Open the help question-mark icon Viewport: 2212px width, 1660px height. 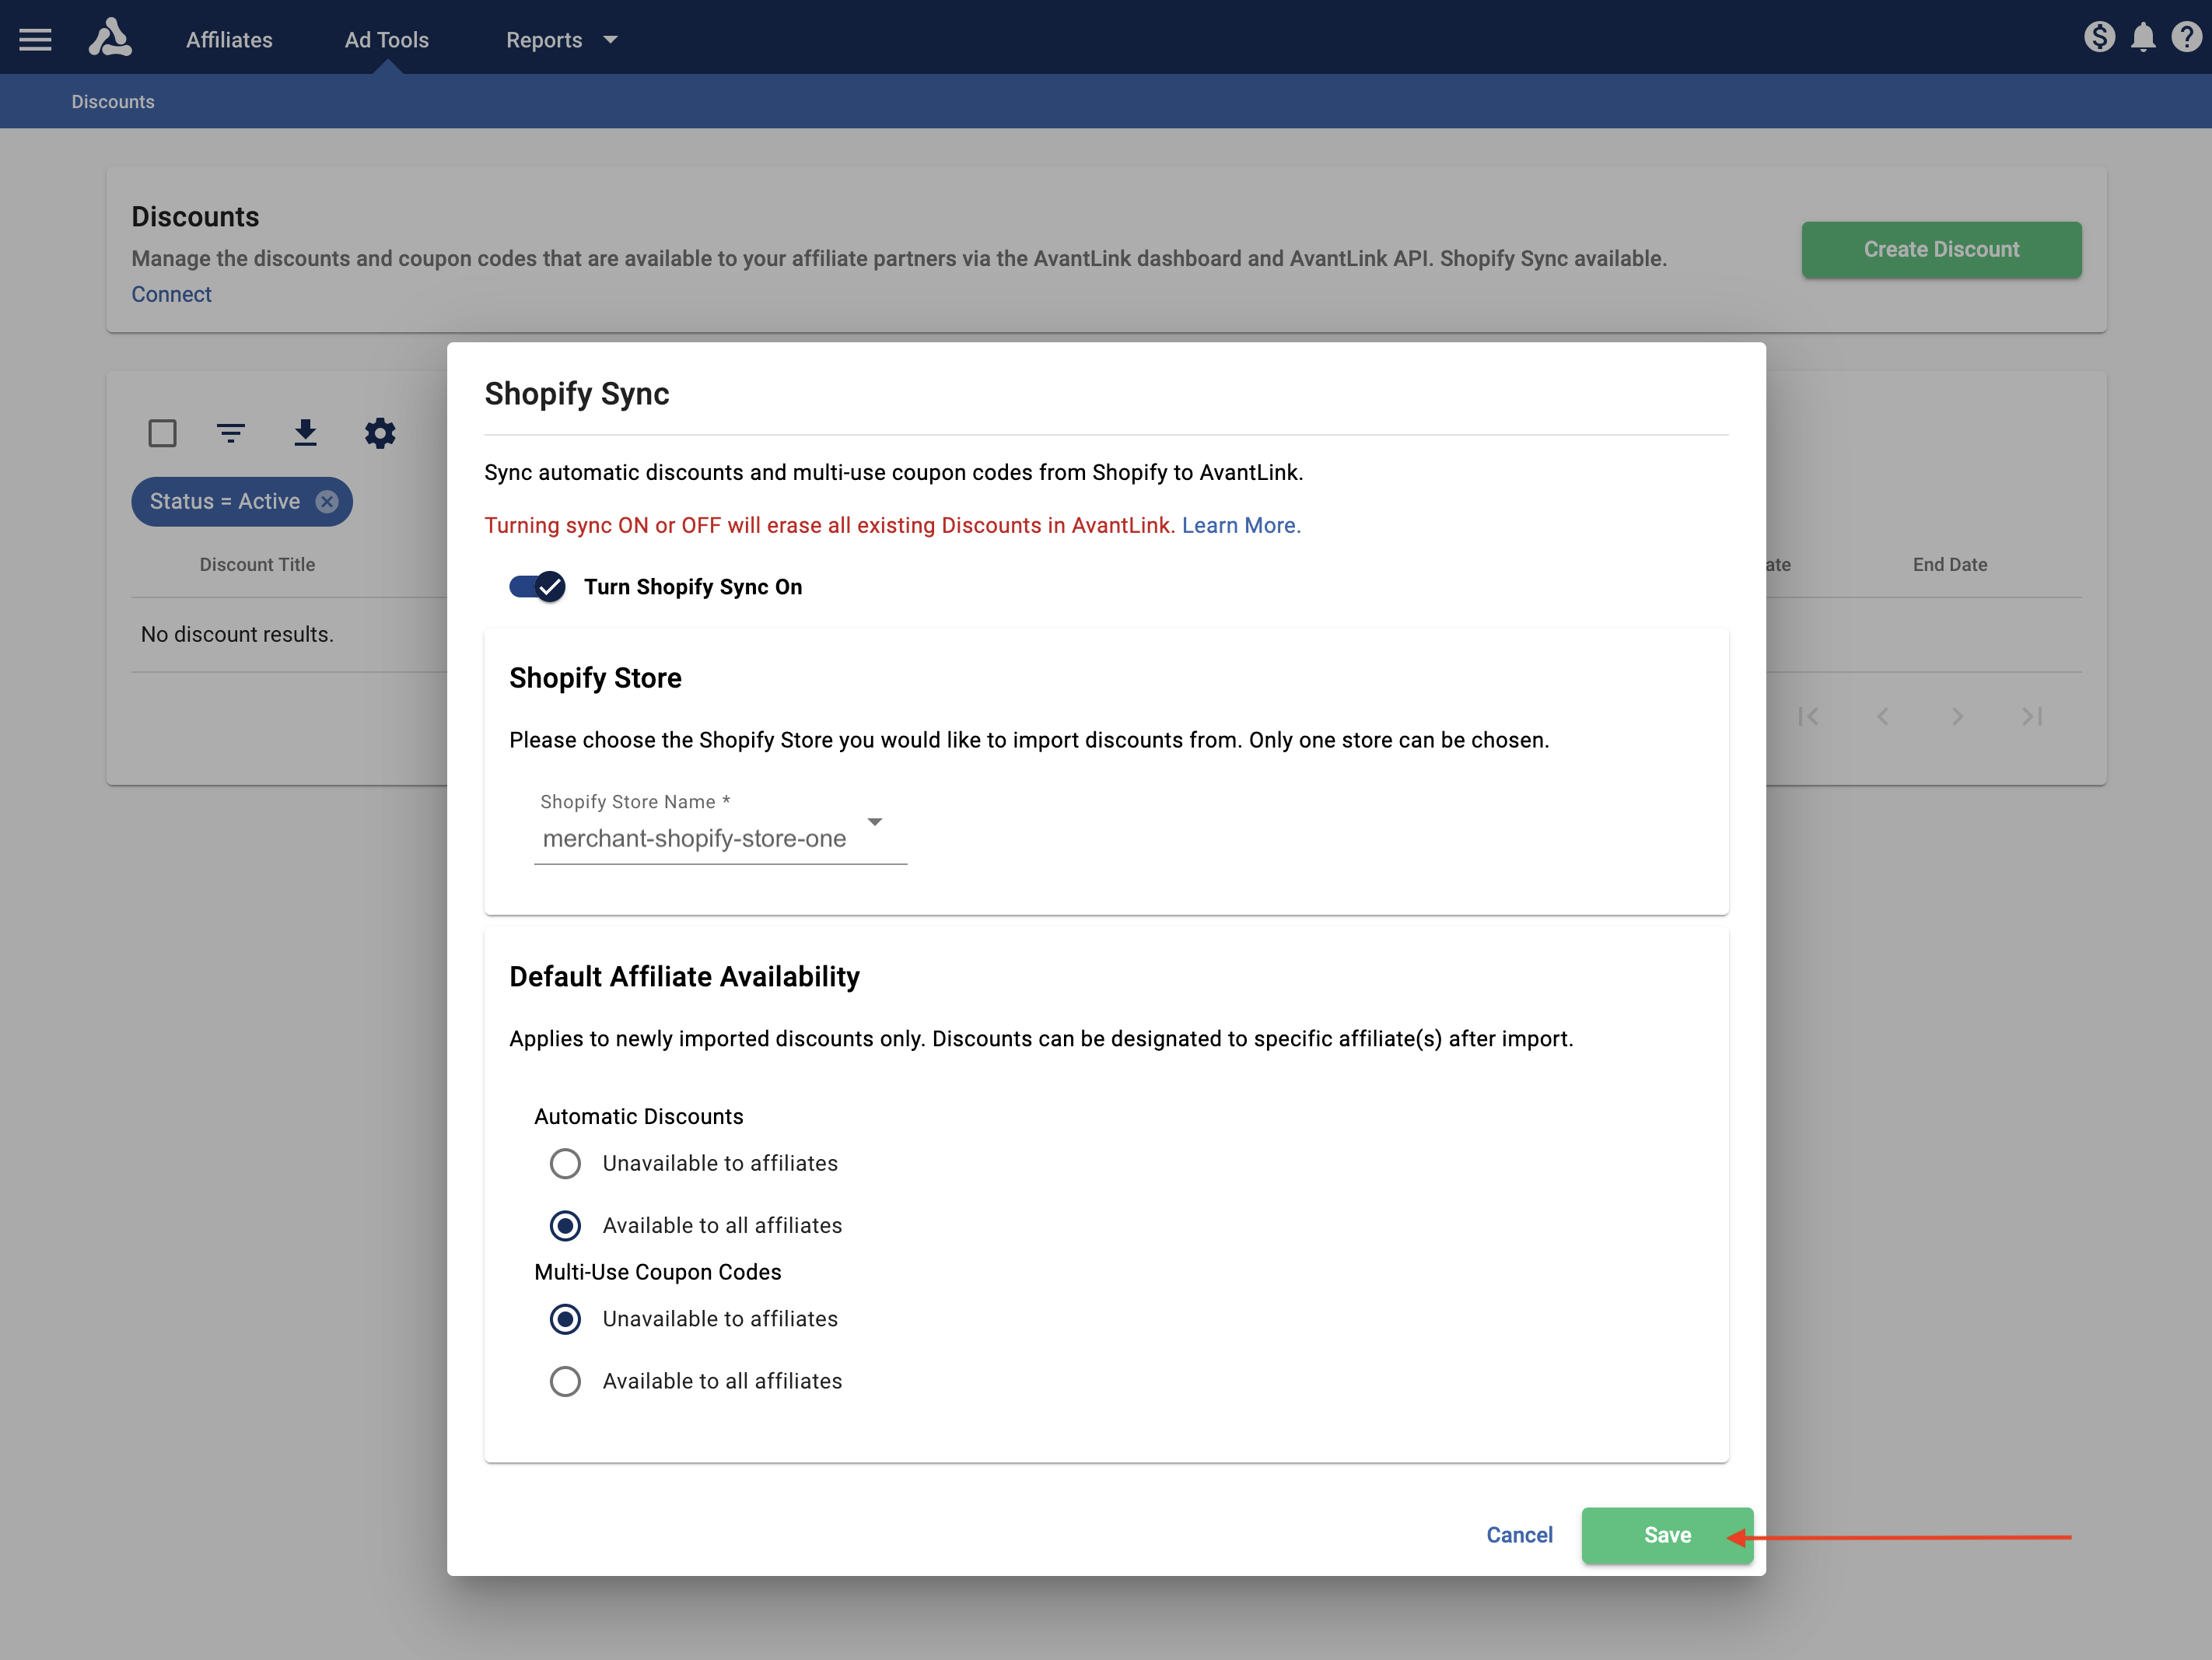point(2186,37)
